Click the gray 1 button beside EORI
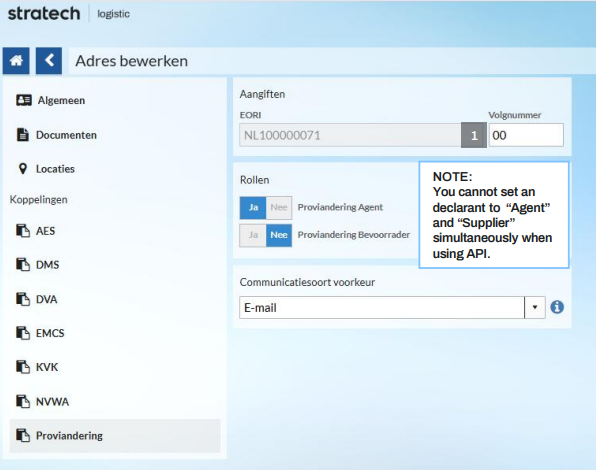The height and width of the screenshot is (470, 596). click(474, 135)
